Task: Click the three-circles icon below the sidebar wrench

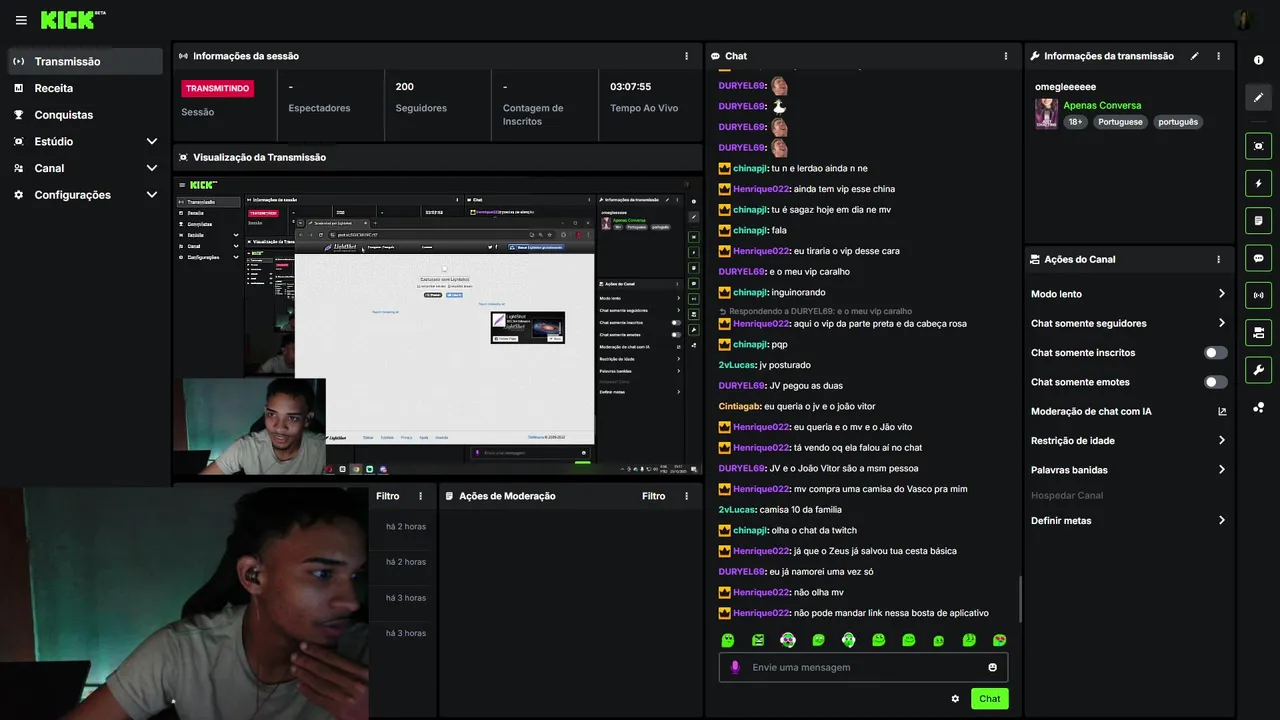Action: pos(1258,407)
